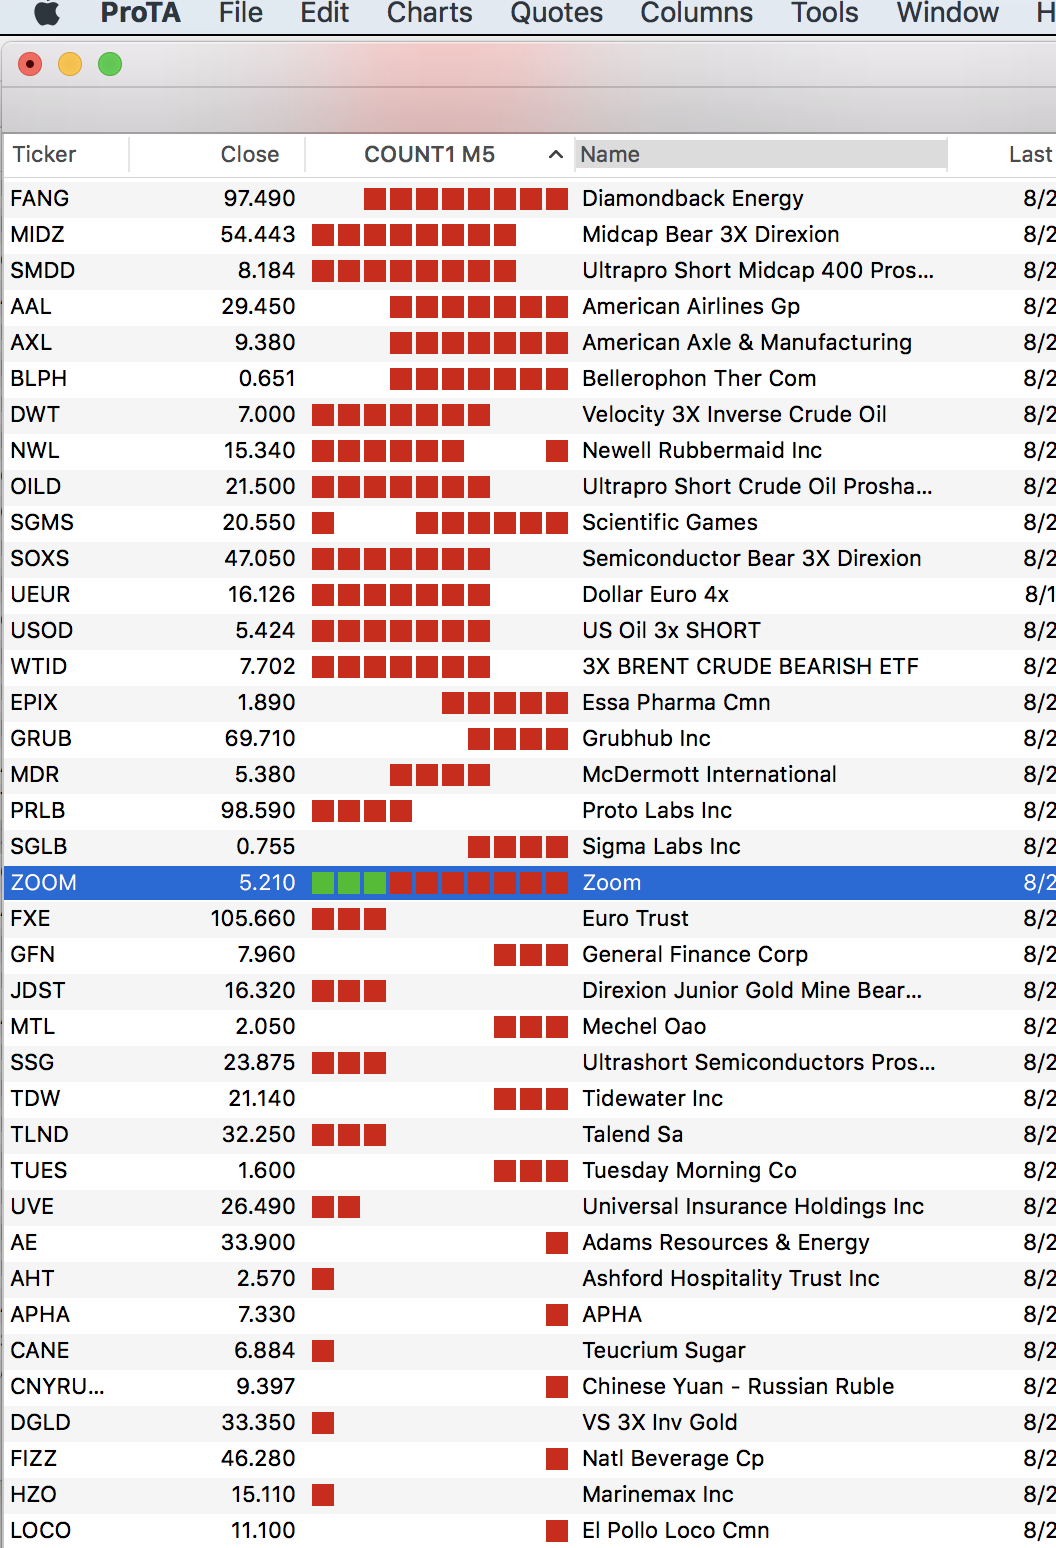The width and height of the screenshot is (1056, 1548).
Task: Toggle the sort direction arrow on COUNT1 M5
Action: pos(556,155)
